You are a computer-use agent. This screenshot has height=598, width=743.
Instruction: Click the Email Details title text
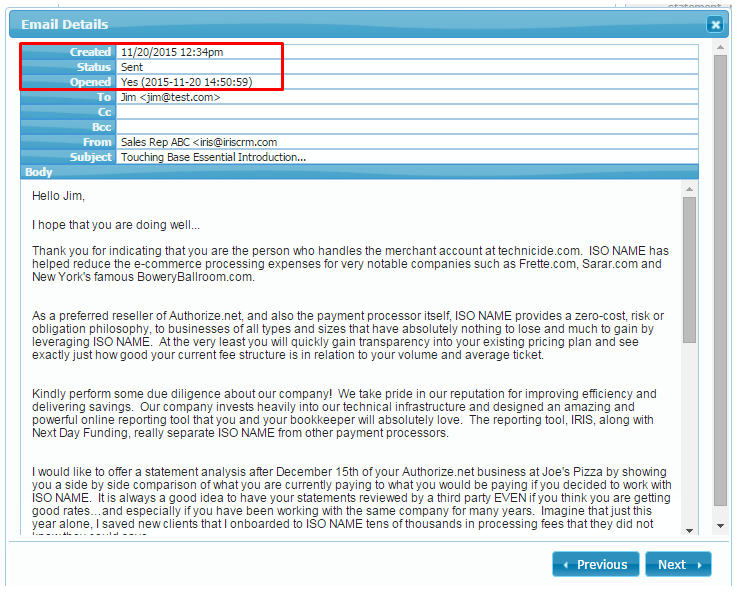(x=64, y=24)
